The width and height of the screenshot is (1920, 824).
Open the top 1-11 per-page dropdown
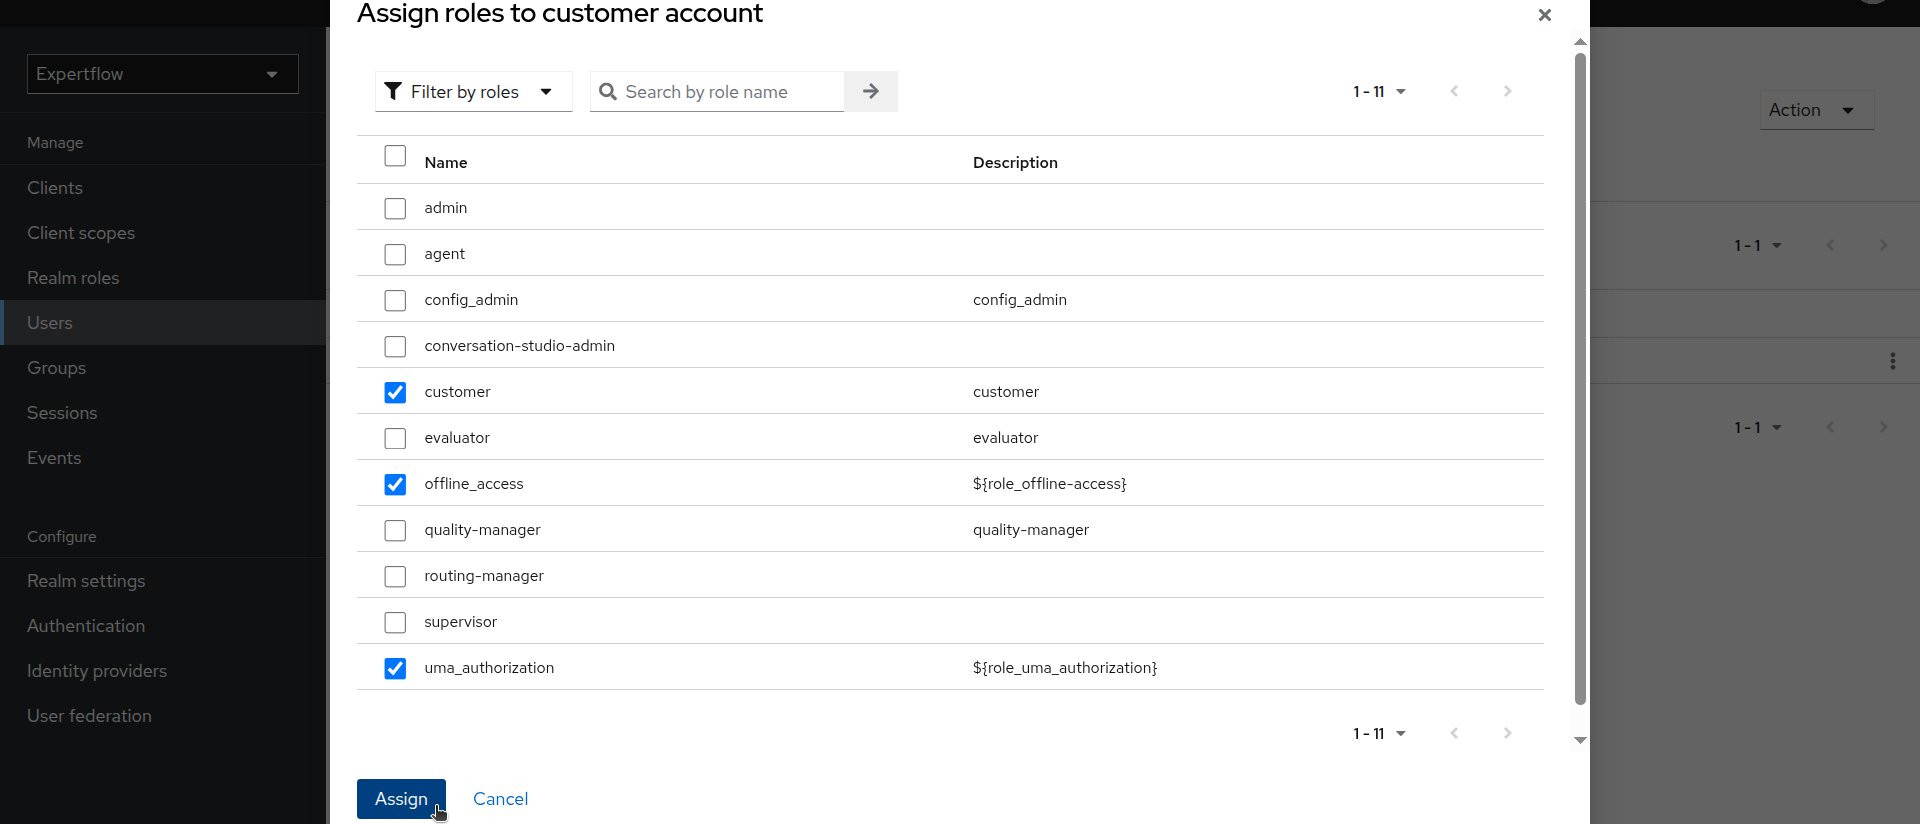(x=1379, y=92)
